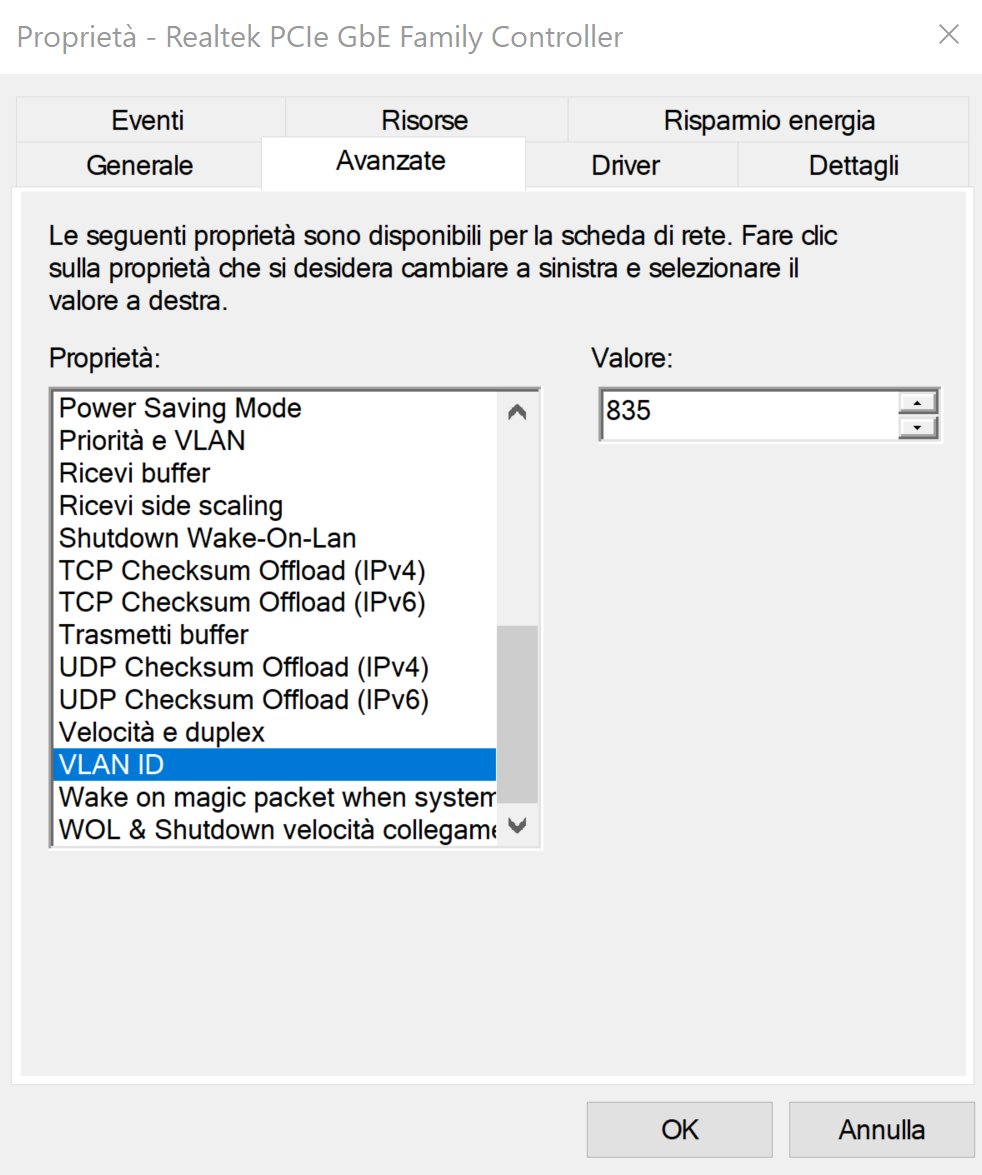Select Power Saving Mode property
The width and height of the screenshot is (982, 1175).
[275, 408]
